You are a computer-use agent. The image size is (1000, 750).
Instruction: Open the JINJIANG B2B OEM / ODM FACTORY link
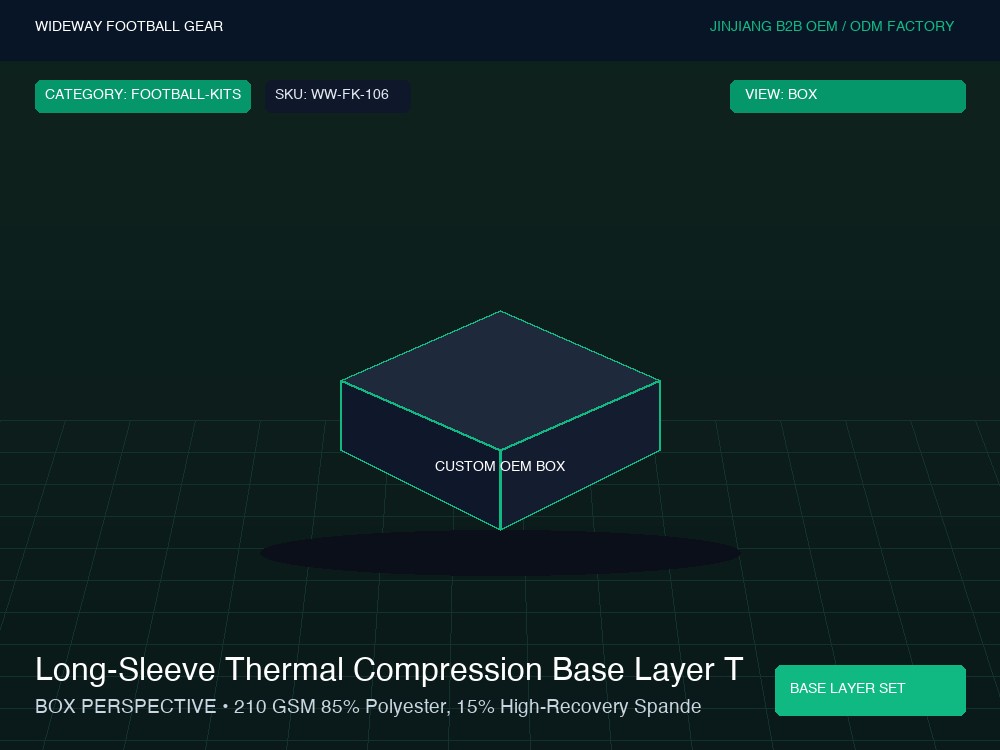coord(832,26)
